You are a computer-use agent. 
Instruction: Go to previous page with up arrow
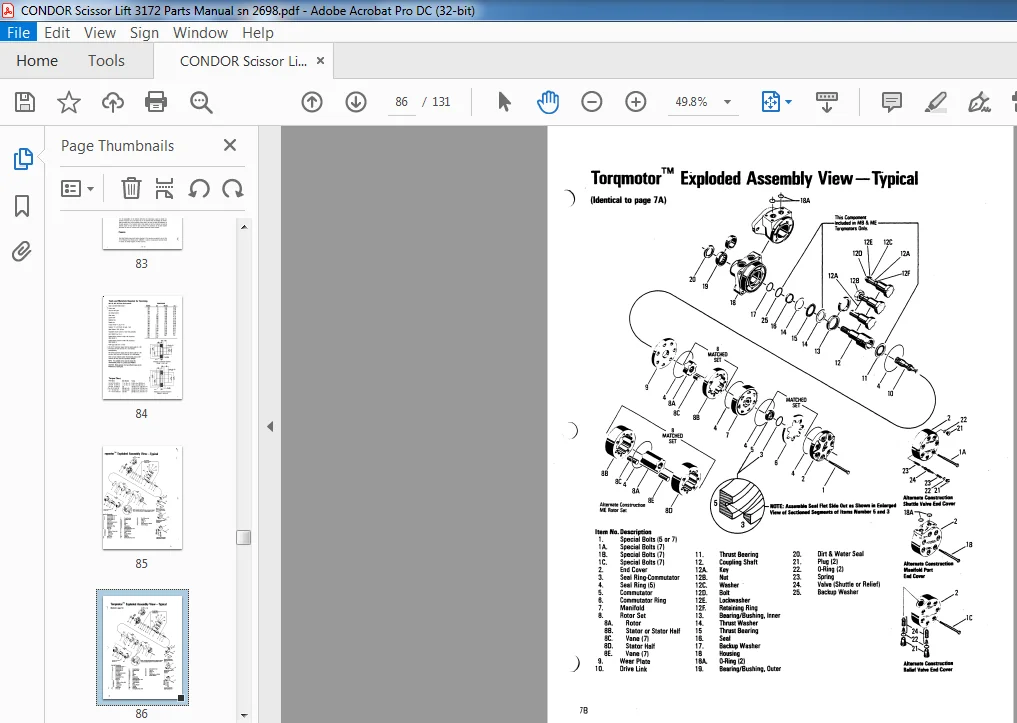pyautogui.click(x=312, y=102)
